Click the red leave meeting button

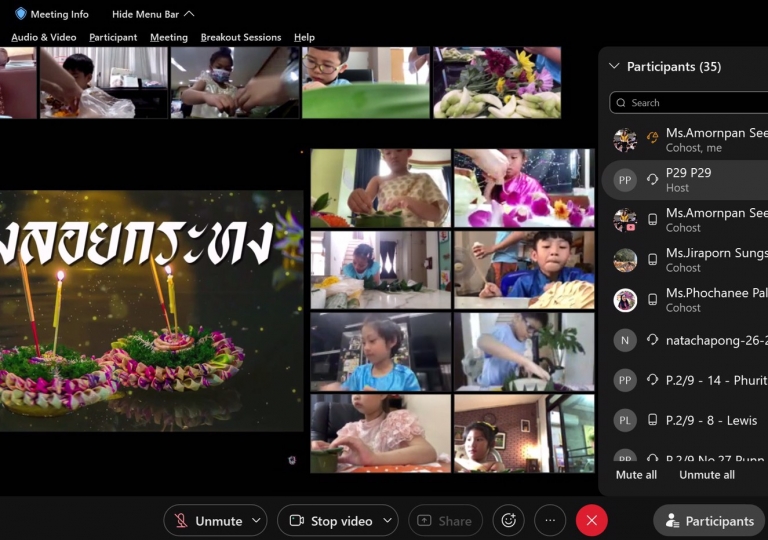(x=592, y=520)
